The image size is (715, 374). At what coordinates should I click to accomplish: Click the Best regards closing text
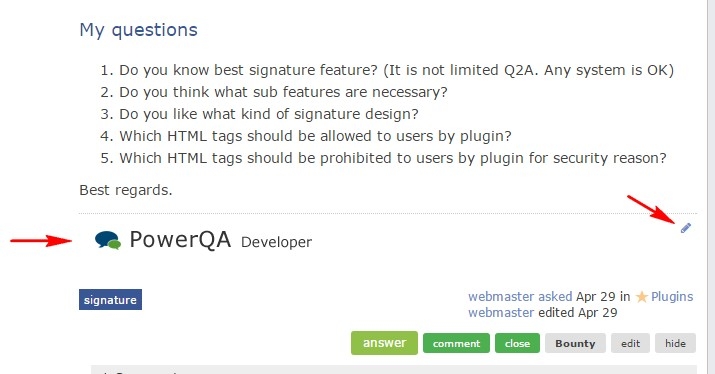pyautogui.click(x=126, y=190)
